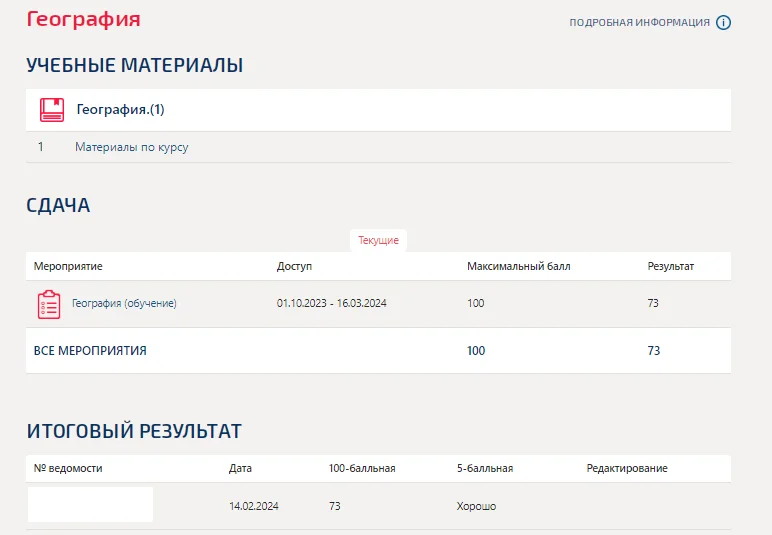Click the 5-балльная column header
This screenshot has height=535, width=772.
coord(485,468)
